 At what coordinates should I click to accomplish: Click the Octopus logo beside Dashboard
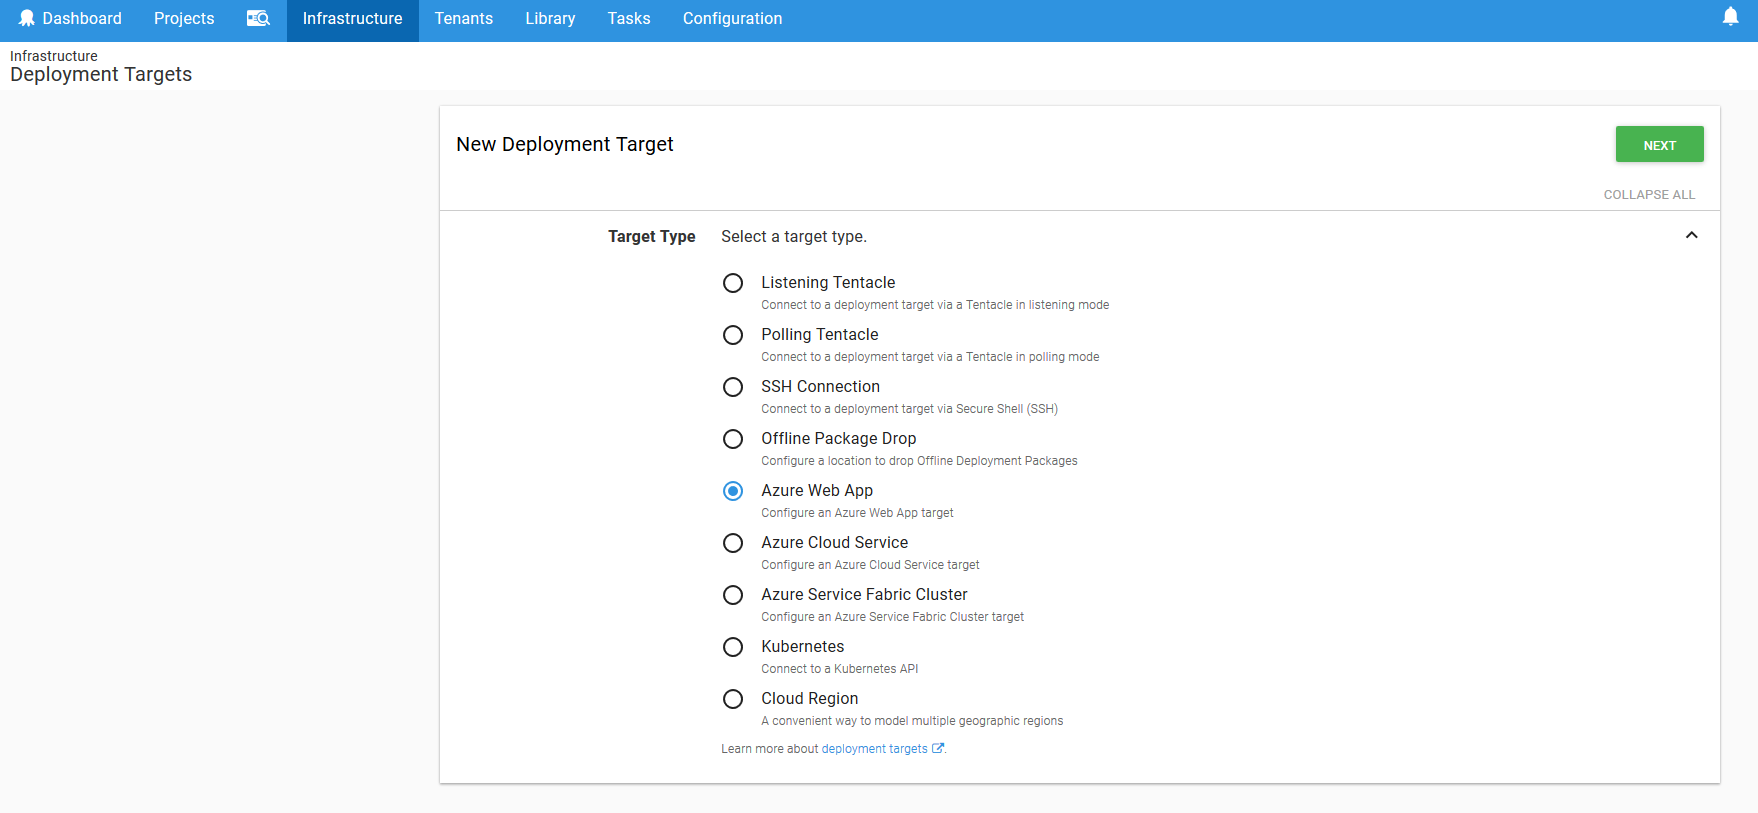coord(27,18)
